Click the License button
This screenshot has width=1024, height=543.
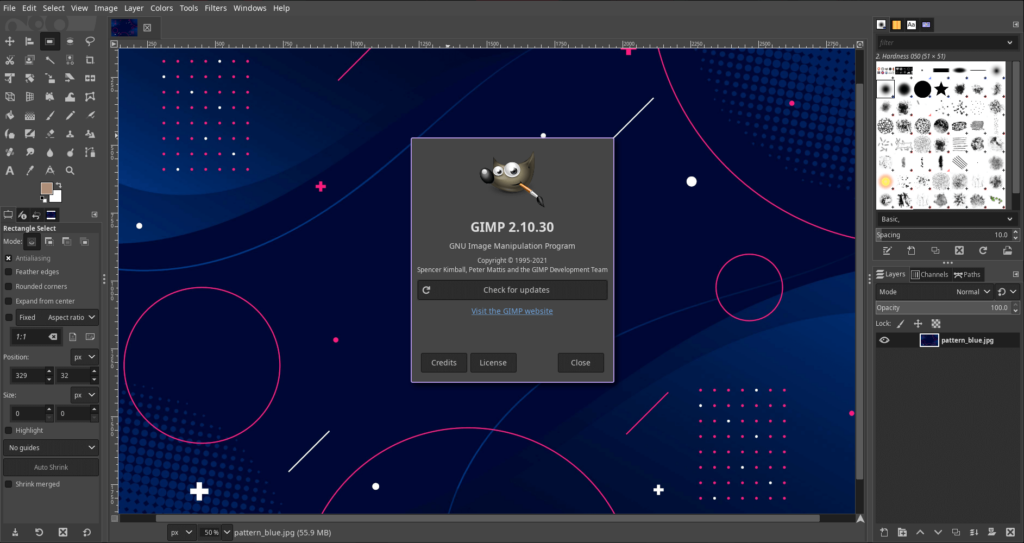tap(493, 363)
